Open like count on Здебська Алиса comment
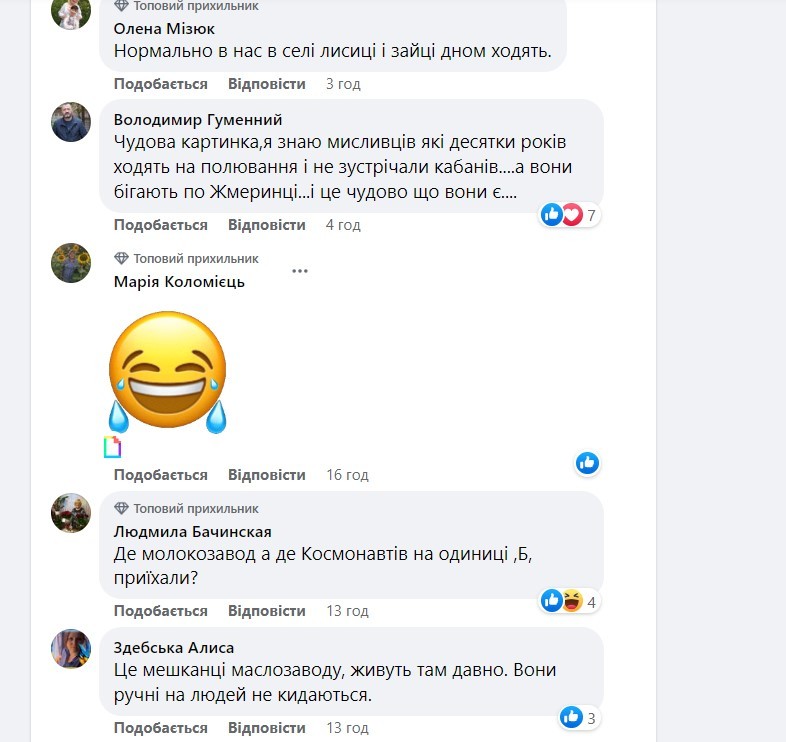The height and width of the screenshot is (742, 786). point(579,717)
